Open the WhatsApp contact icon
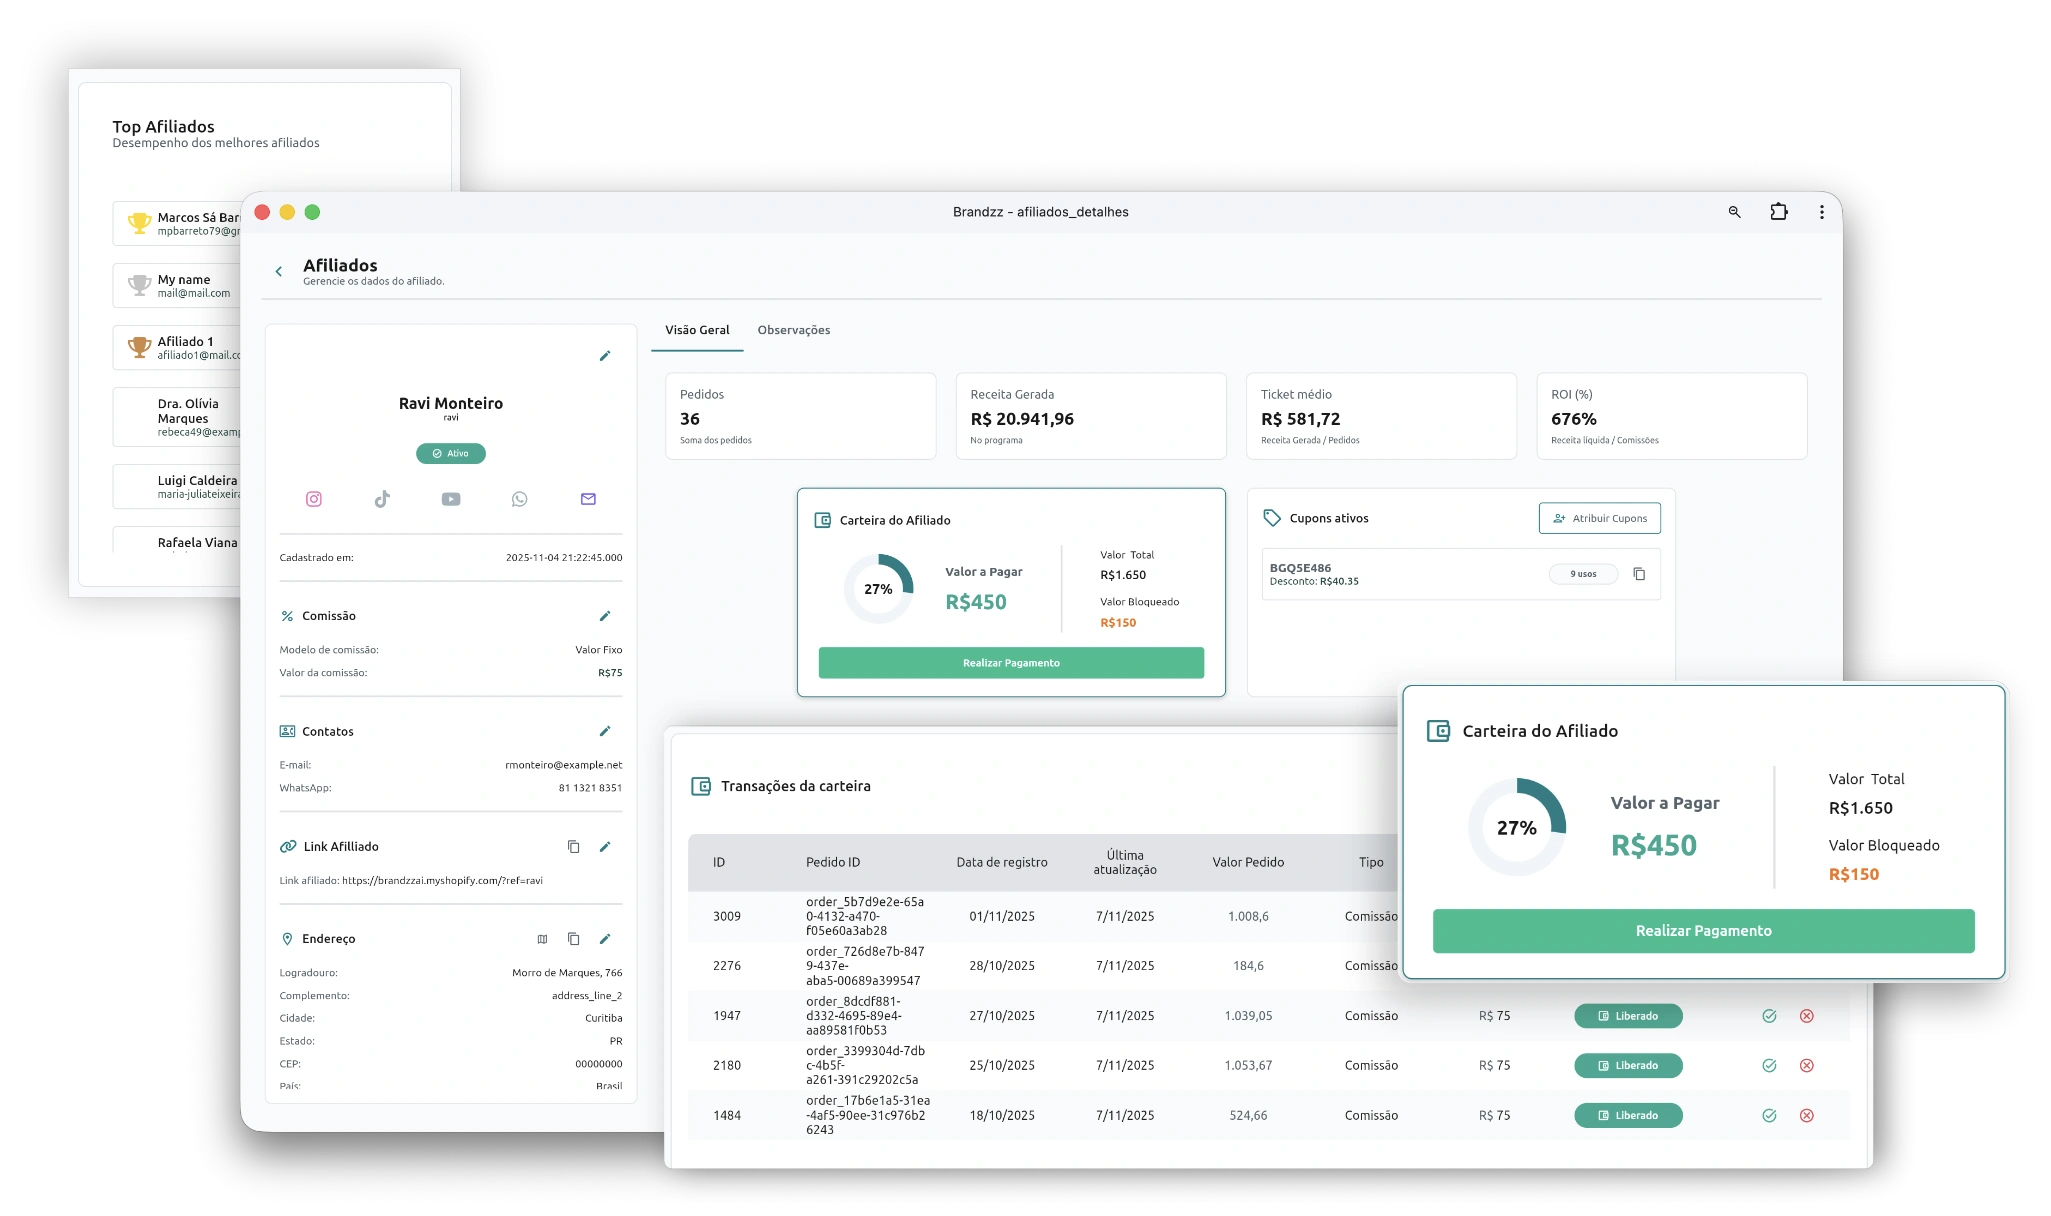 click(x=519, y=499)
